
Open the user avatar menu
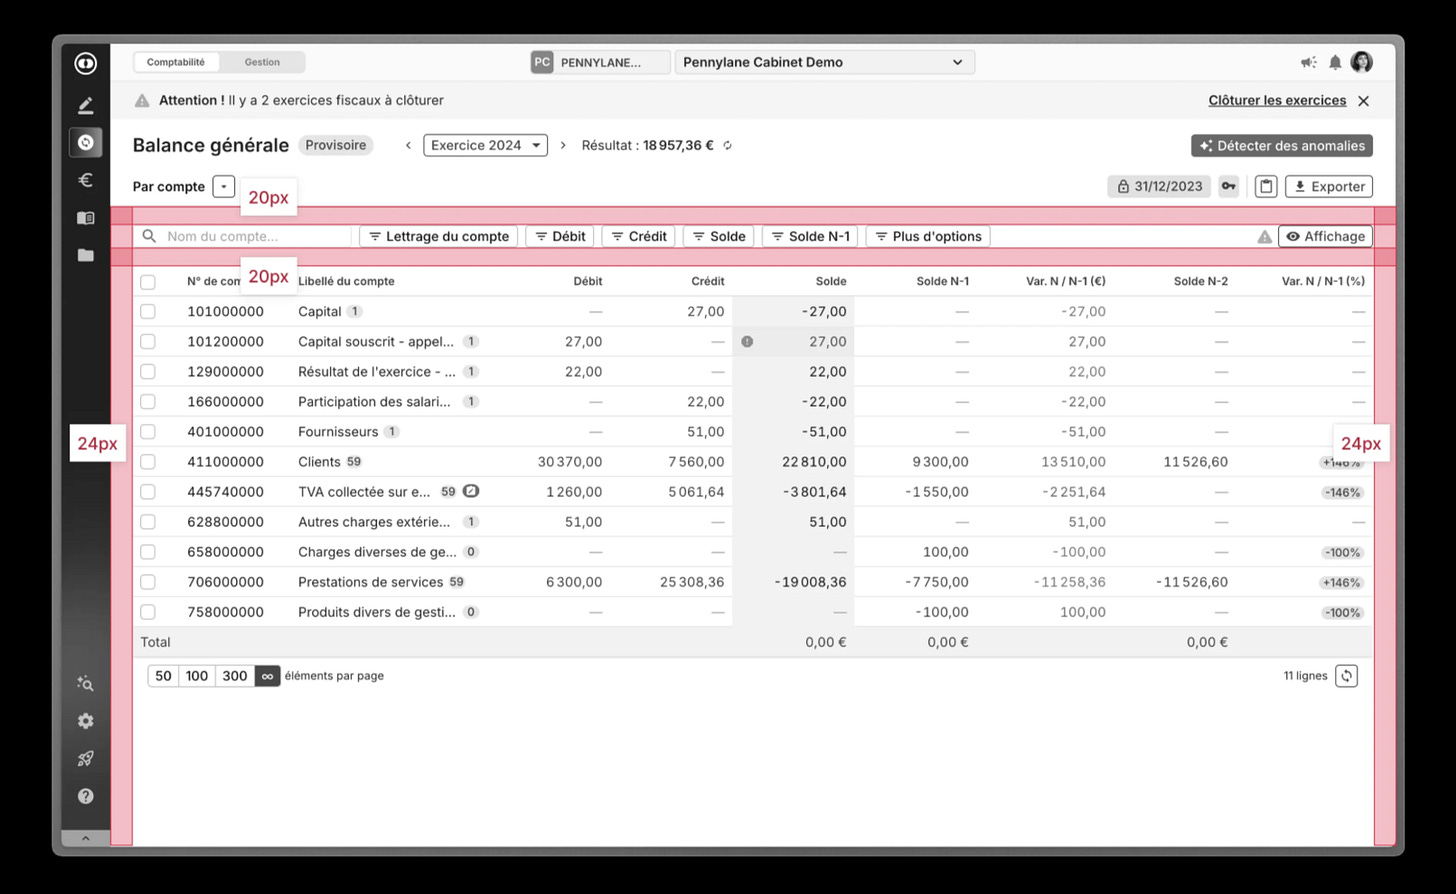tap(1361, 62)
